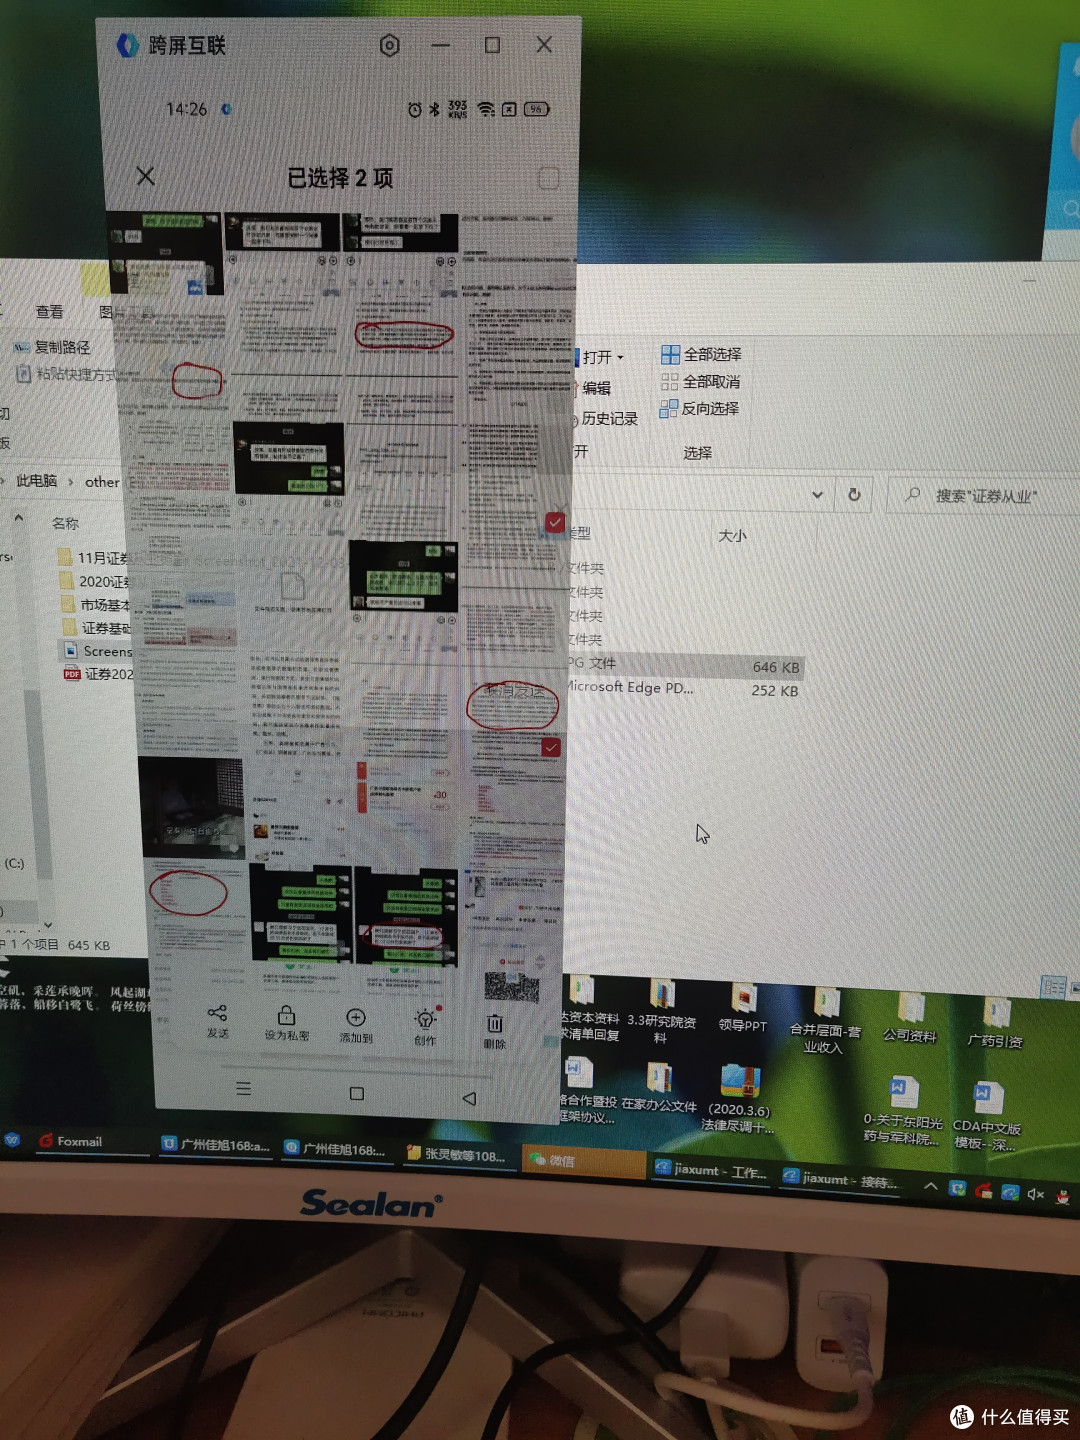Show hidden tray icons chevron
1080x1440 pixels.
tap(931, 1186)
